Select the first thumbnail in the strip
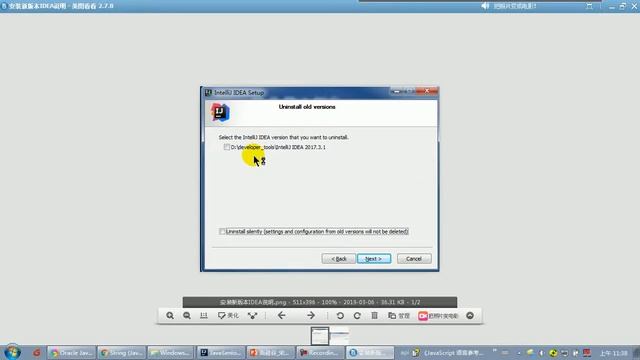This screenshot has width=640, height=360. [320, 336]
